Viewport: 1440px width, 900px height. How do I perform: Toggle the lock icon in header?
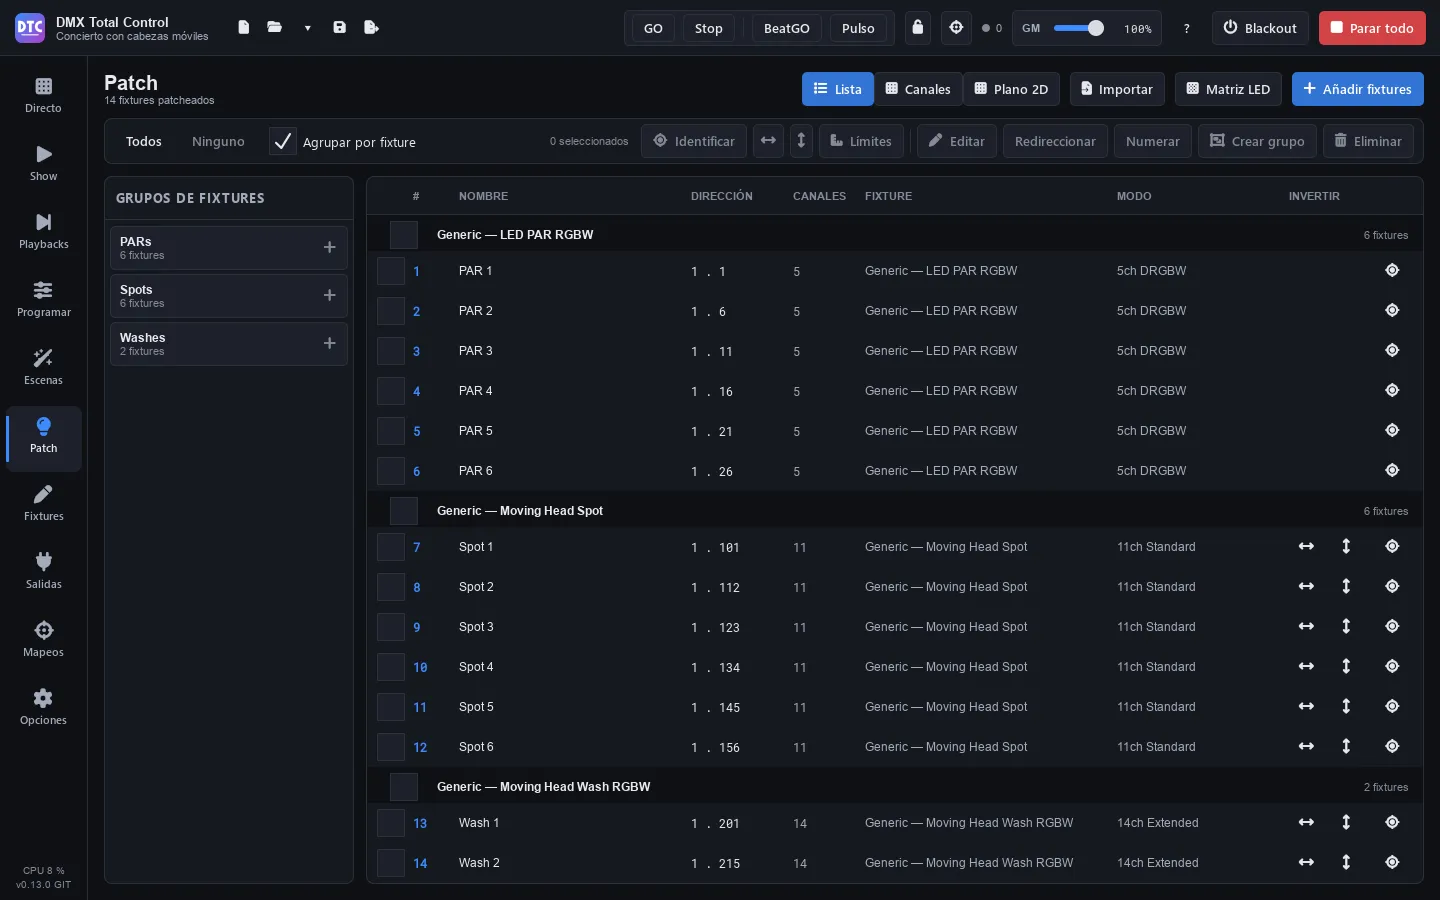[918, 28]
